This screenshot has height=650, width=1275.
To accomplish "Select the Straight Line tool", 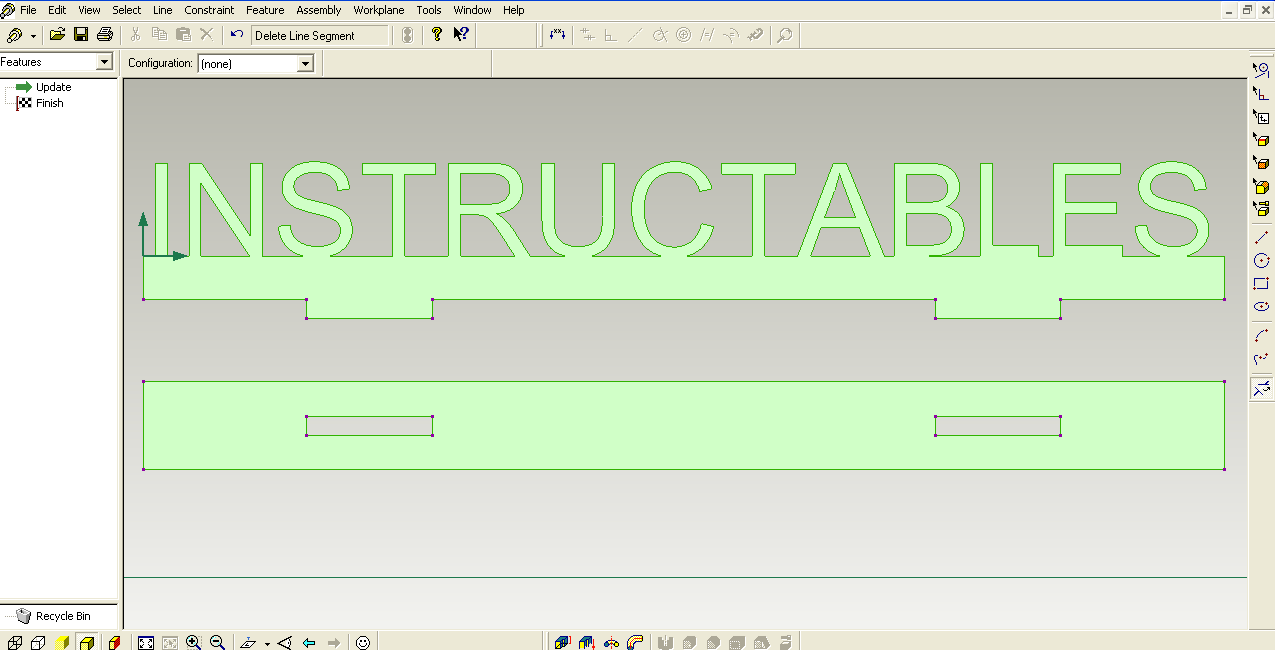I will click(1261, 237).
